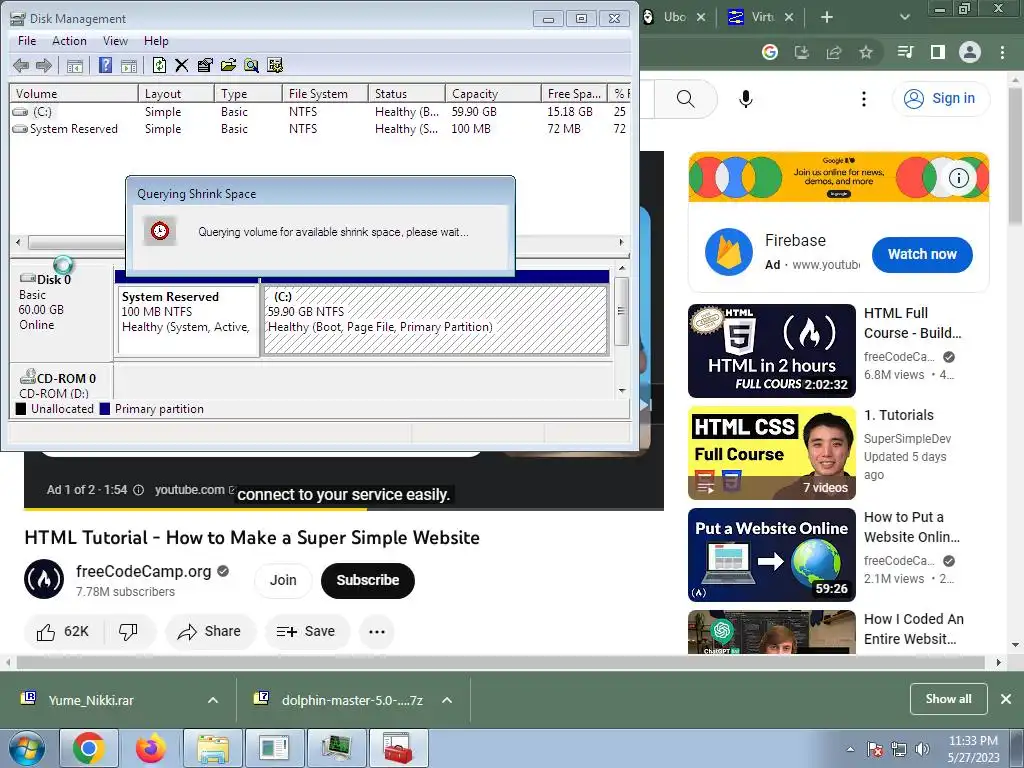Click the dislike thumbs-down button
Screen dimensions: 1024x768
click(129, 632)
